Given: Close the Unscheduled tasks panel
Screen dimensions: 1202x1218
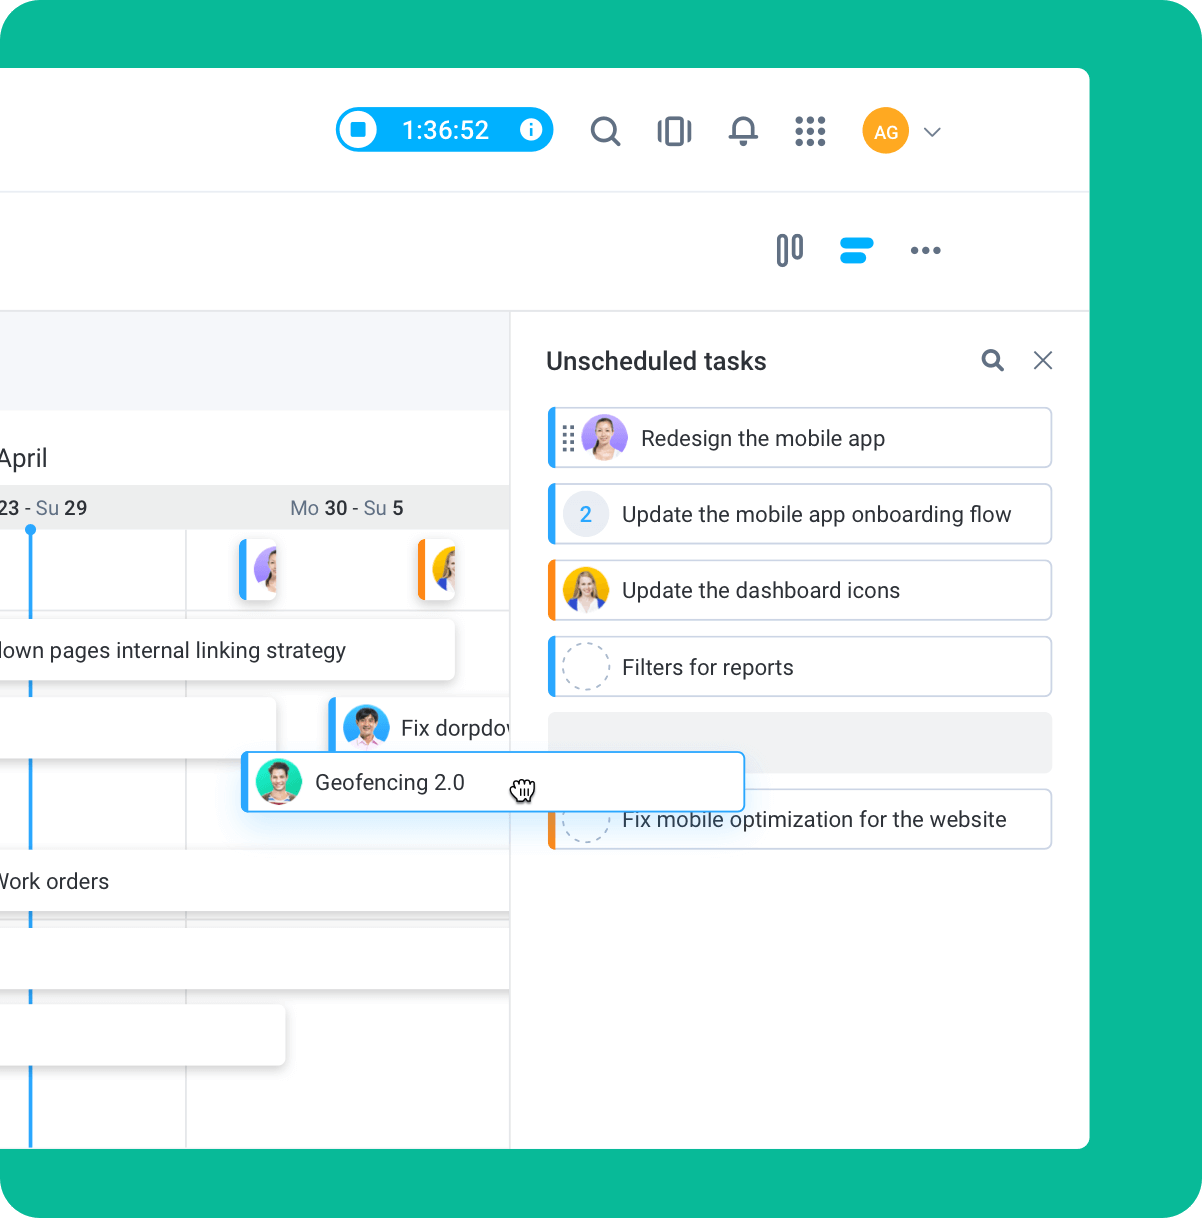Looking at the screenshot, I should [x=1043, y=360].
